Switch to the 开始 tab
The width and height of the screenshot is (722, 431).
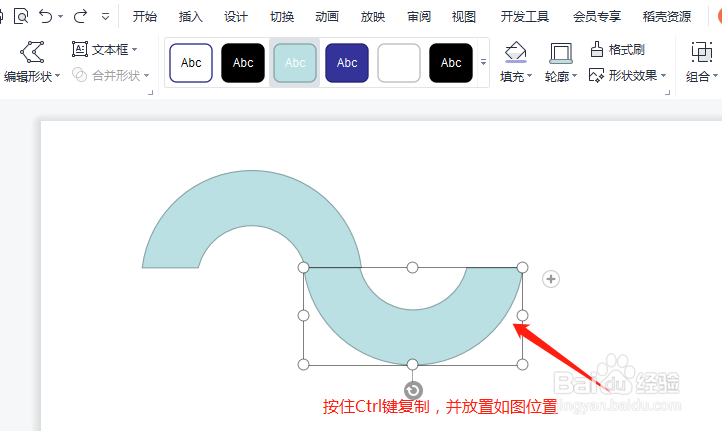(145, 17)
